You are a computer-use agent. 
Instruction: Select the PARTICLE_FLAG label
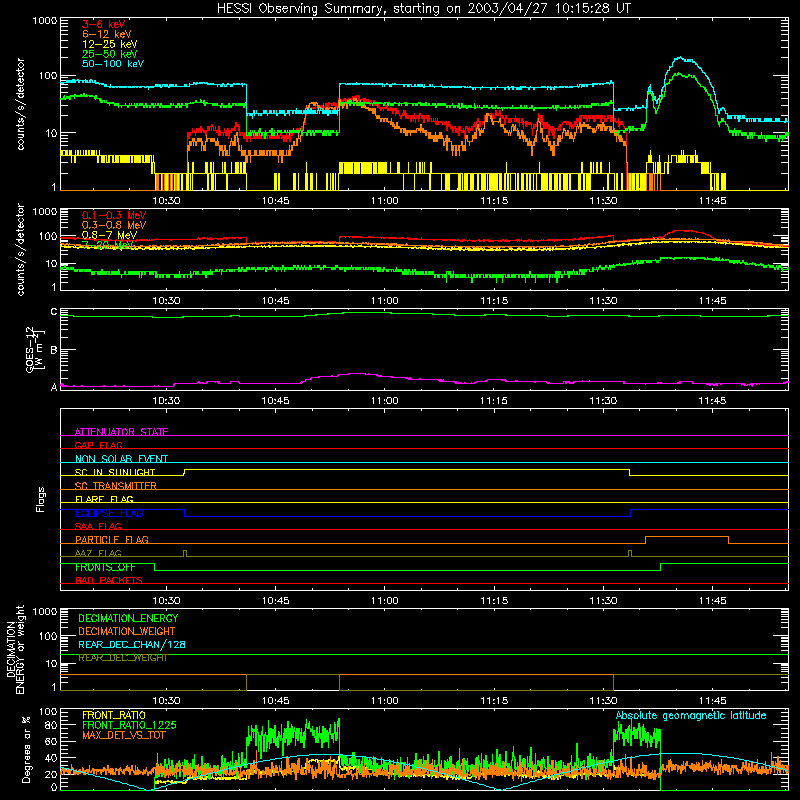[112, 540]
